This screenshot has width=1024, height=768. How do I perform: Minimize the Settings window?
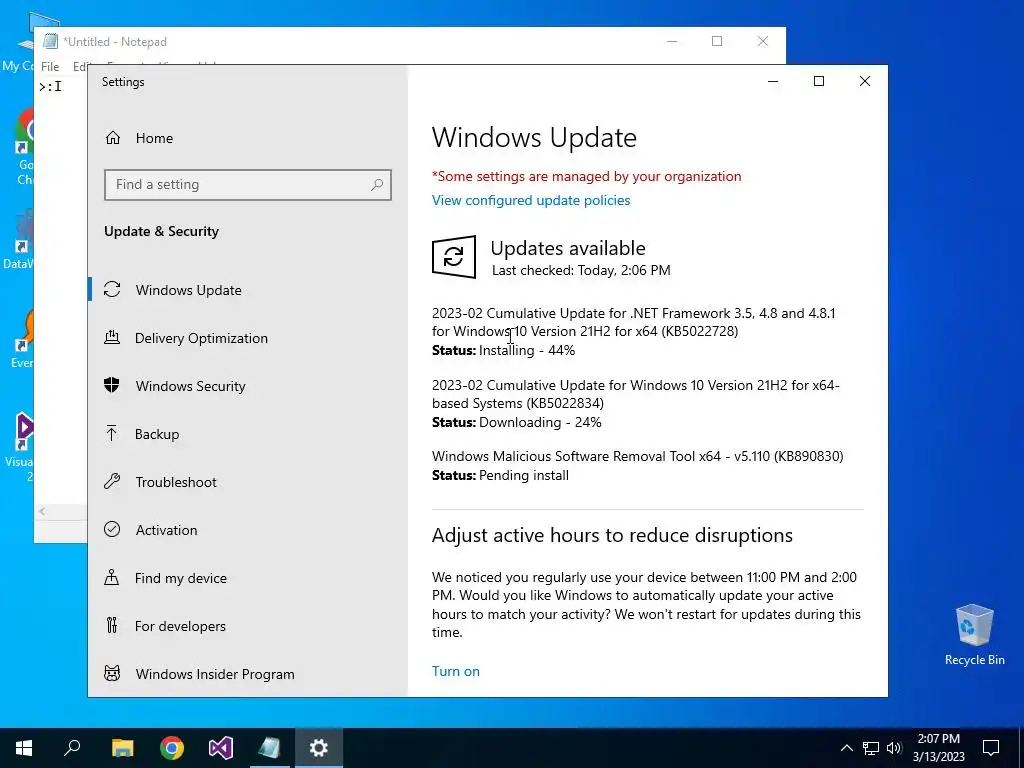[x=773, y=81]
